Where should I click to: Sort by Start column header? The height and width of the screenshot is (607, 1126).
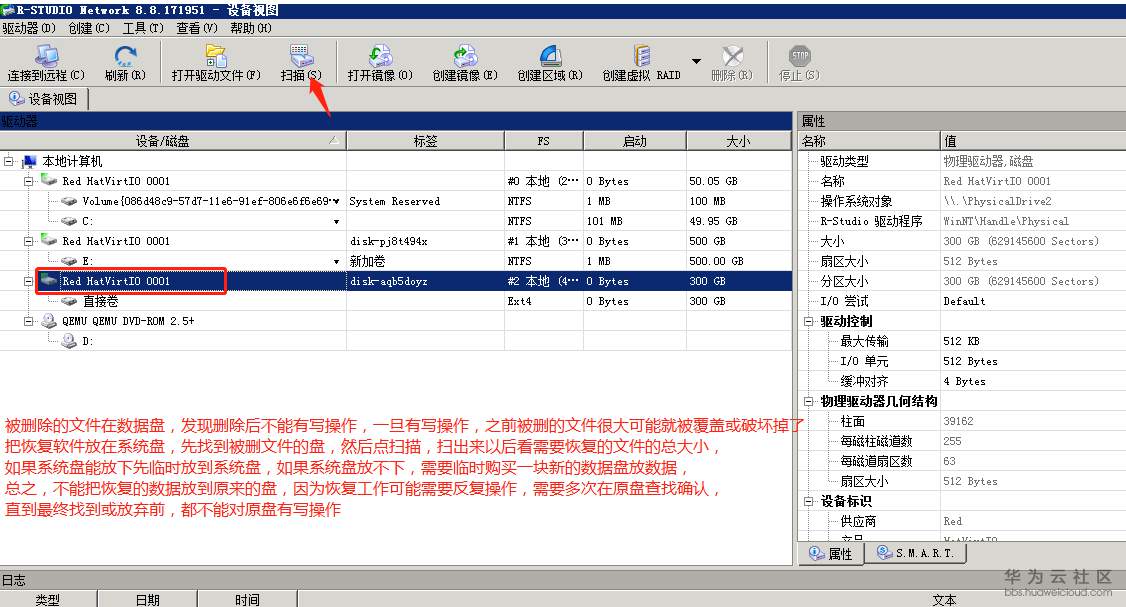tap(635, 141)
